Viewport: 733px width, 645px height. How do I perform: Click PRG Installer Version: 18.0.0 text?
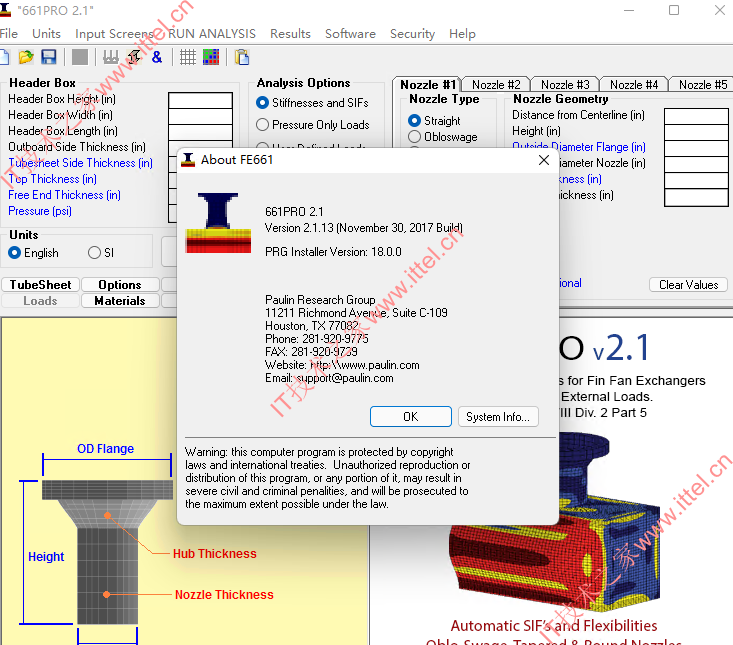[x=333, y=252]
